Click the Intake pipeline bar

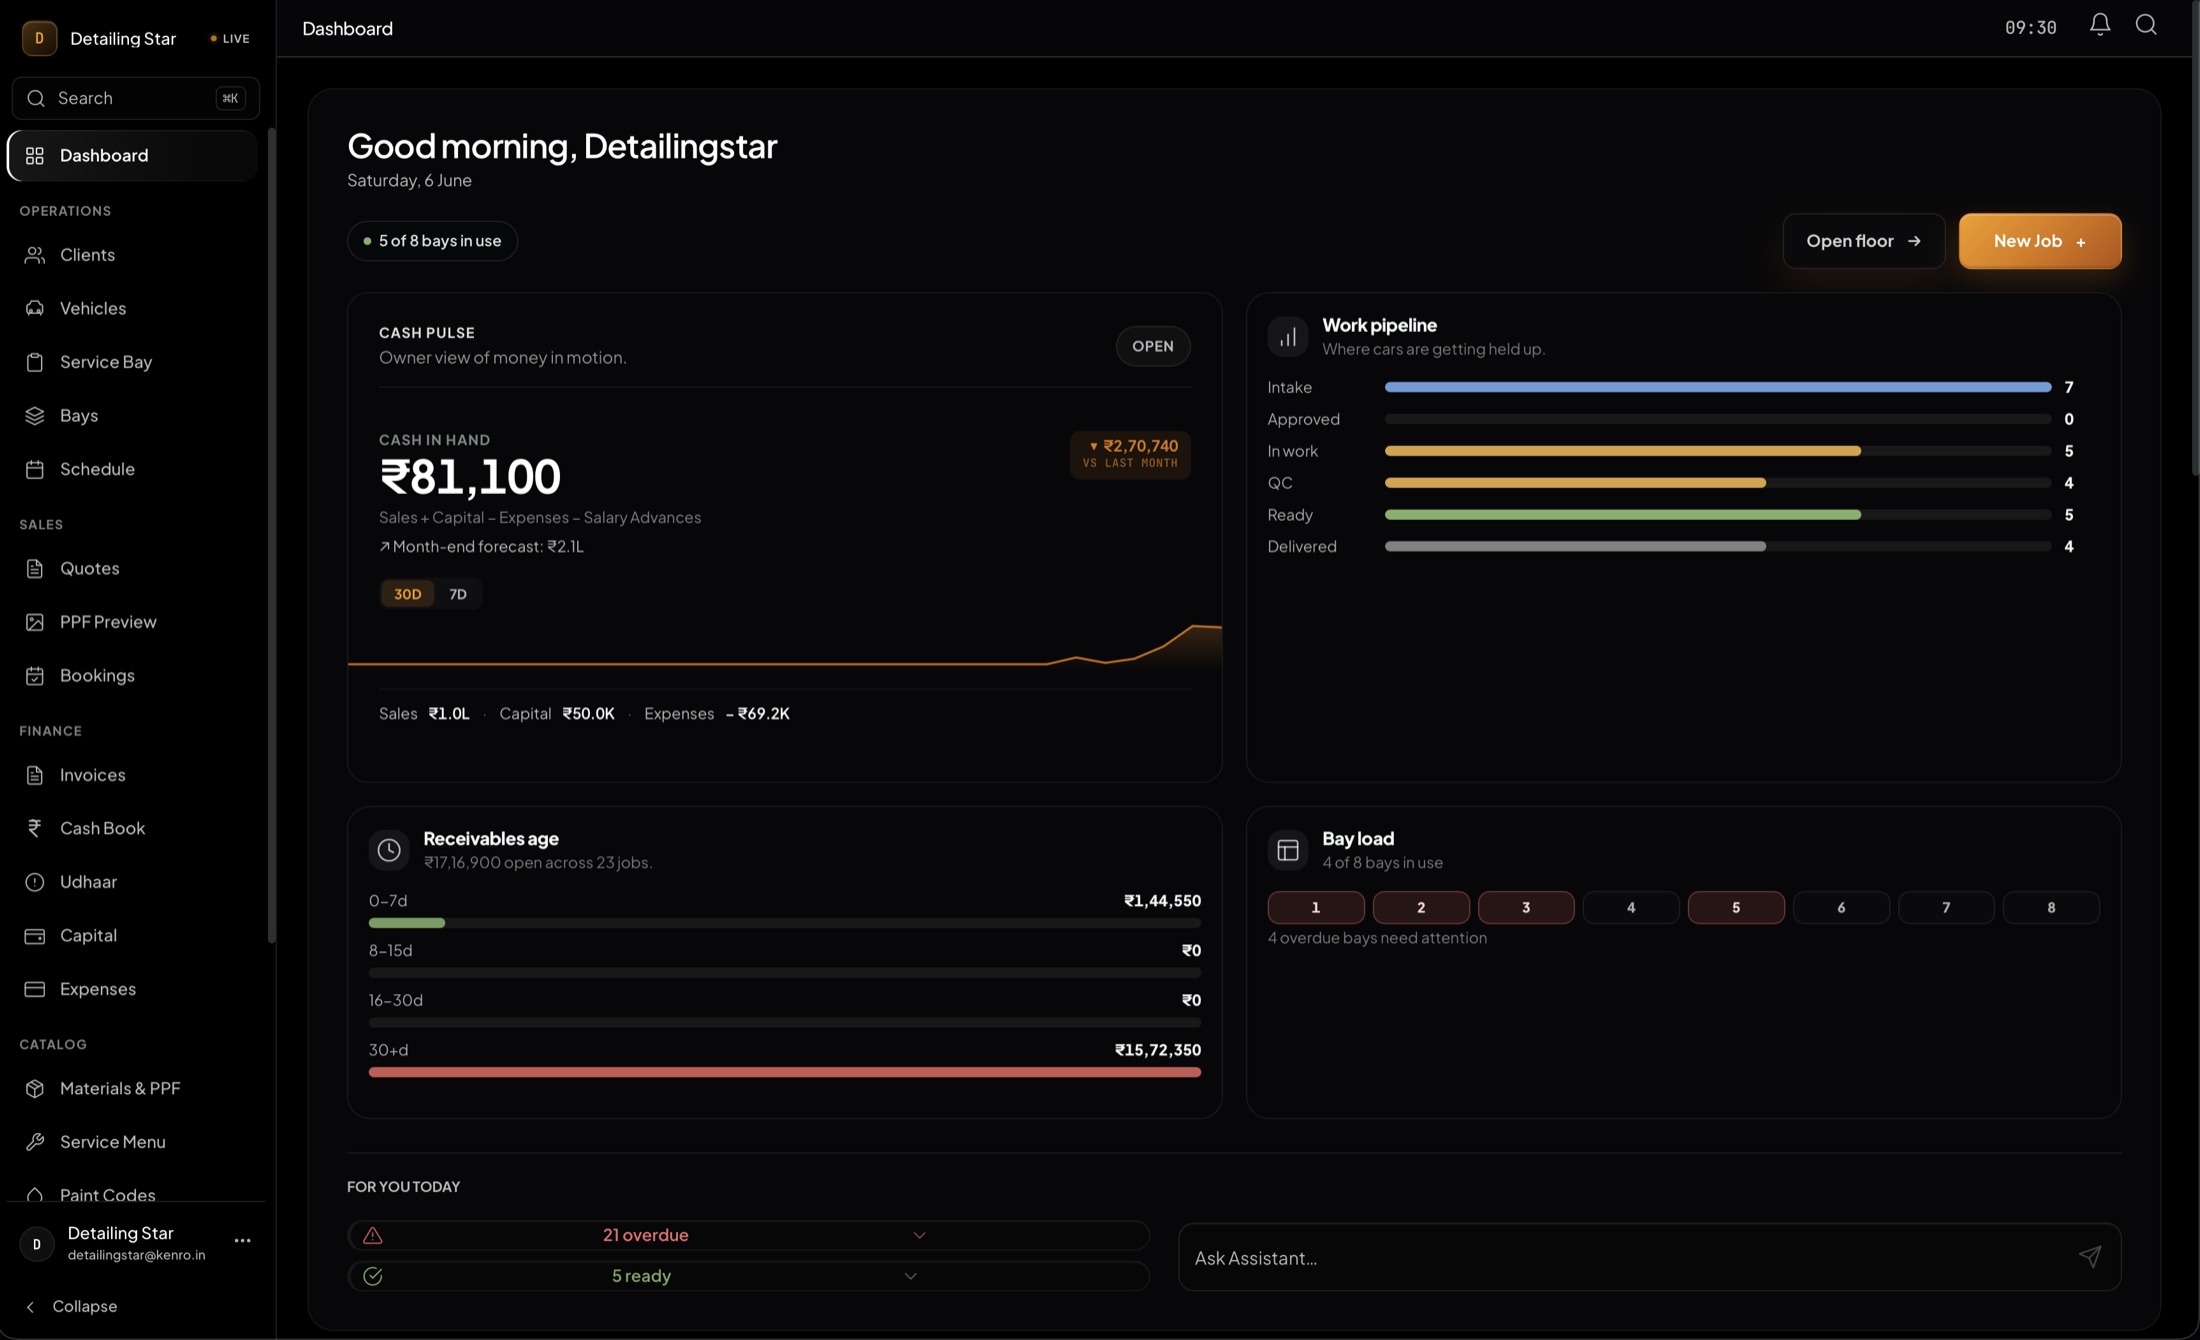tap(1718, 387)
